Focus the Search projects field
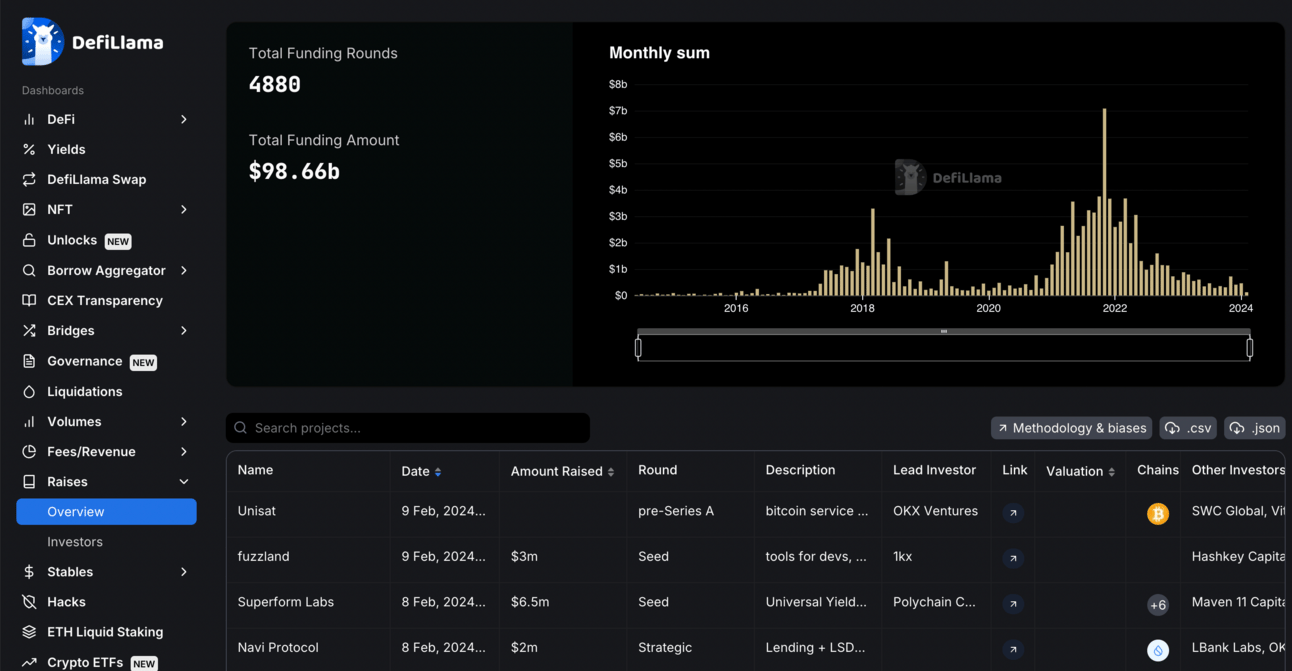This screenshot has width=1292, height=671. tap(408, 428)
